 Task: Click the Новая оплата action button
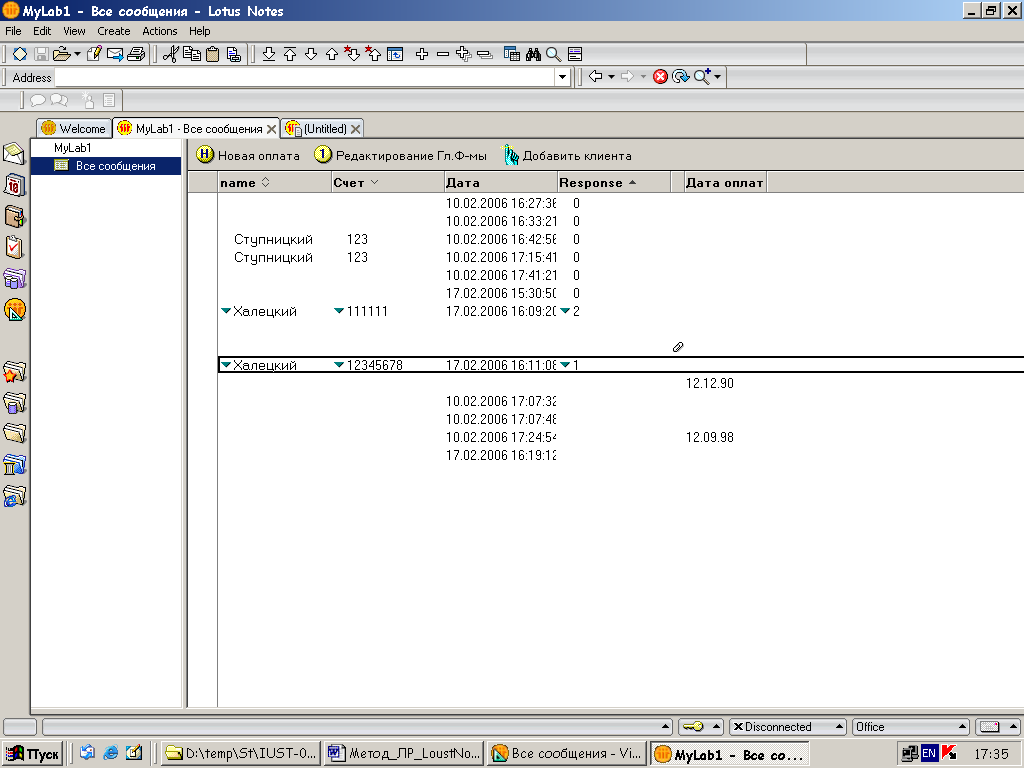(248, 156)
